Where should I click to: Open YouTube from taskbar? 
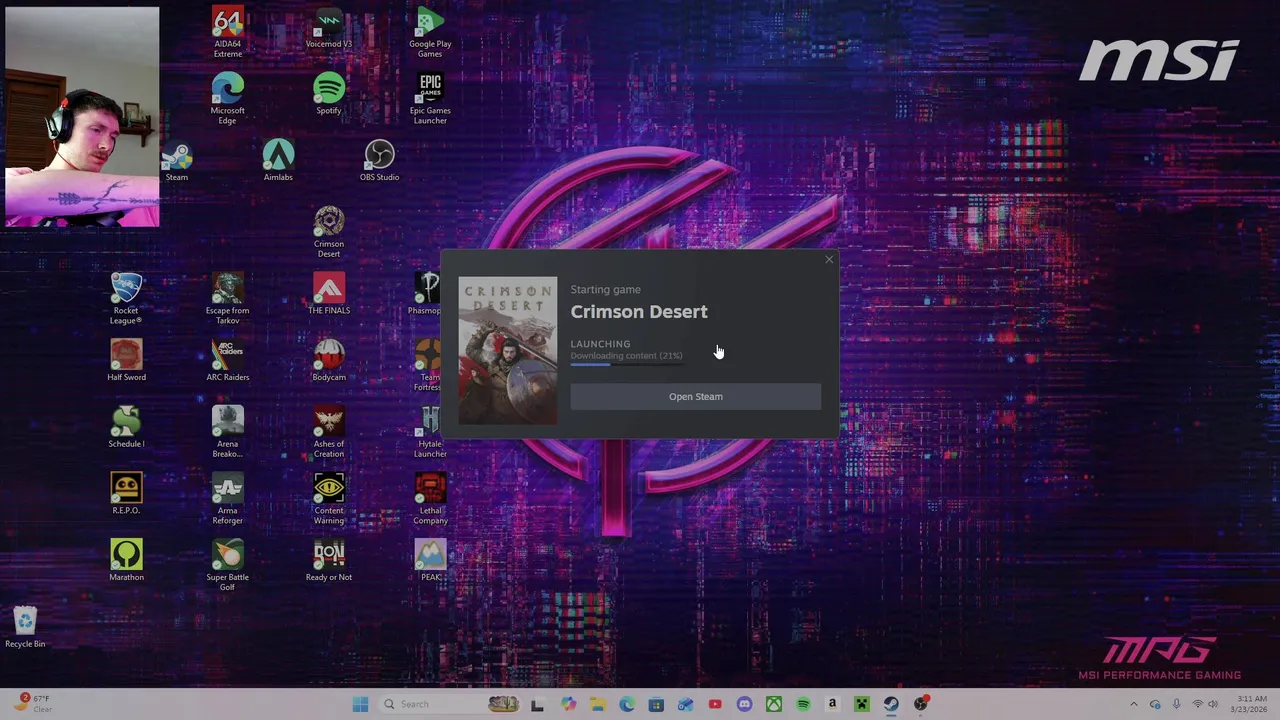click(714, 704)
